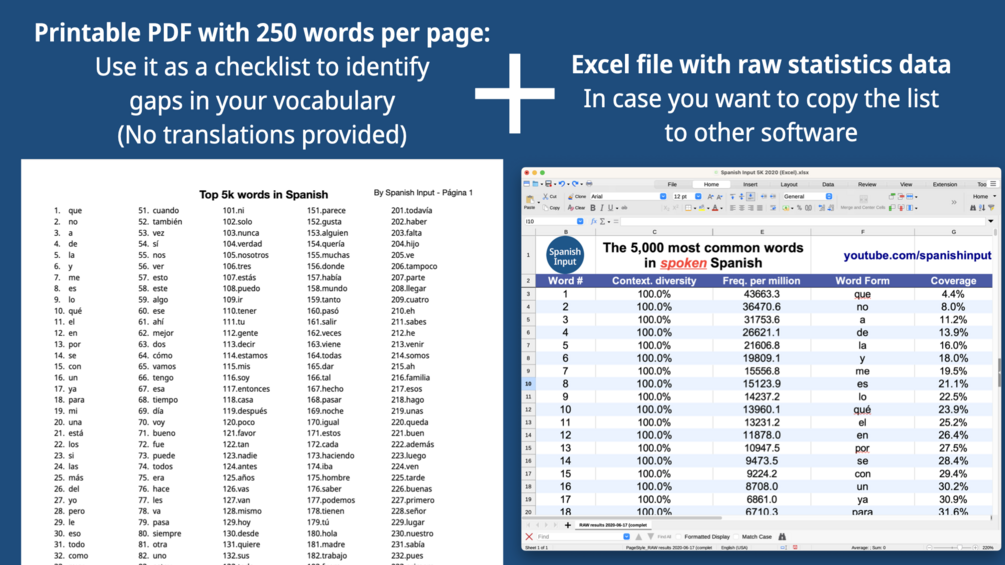Toggle underline formatting

pos(610,208)
